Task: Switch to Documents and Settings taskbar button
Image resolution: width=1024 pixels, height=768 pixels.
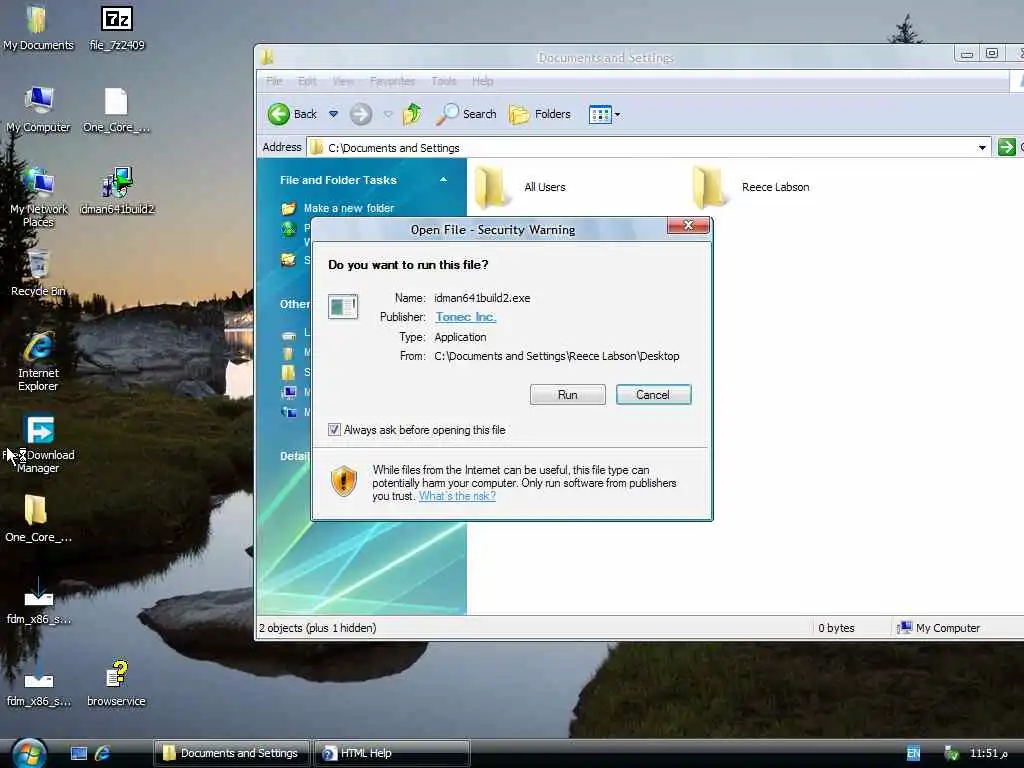Action: pos(231,753)
